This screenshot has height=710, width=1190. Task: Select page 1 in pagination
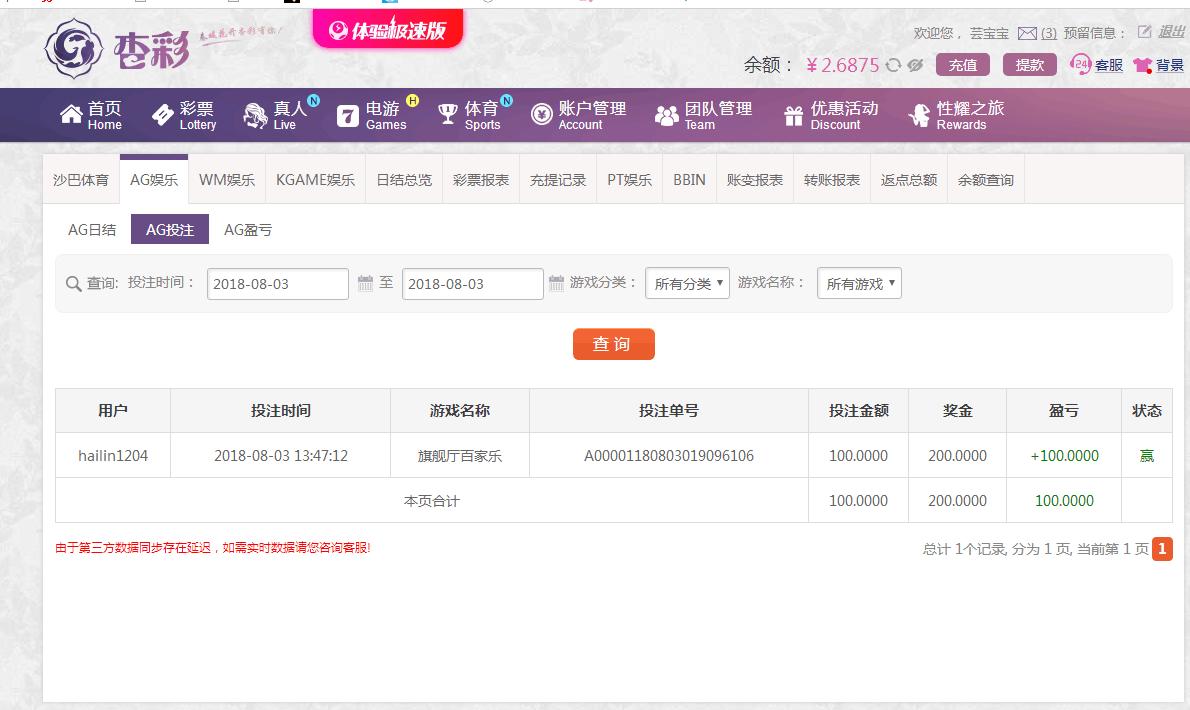(1162, 549)
